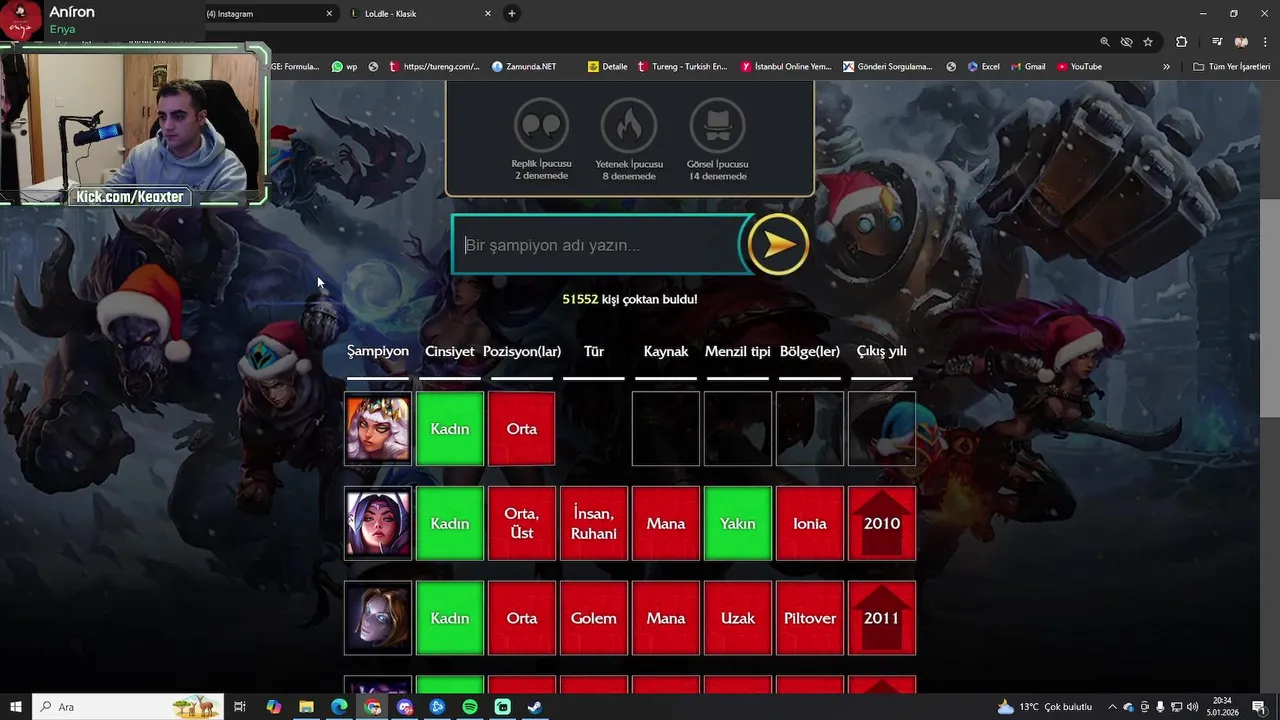Screen dimensions: 1280x720
Task: Open Steam from the taskbar
Action: click(535, 707)
